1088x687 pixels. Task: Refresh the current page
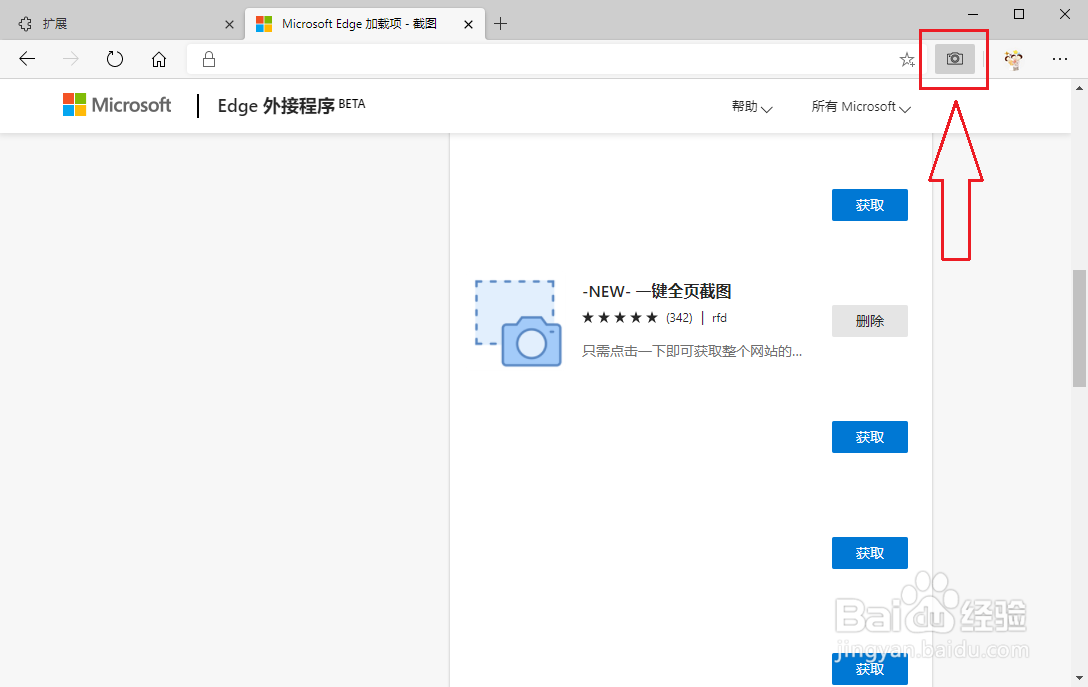114,59
